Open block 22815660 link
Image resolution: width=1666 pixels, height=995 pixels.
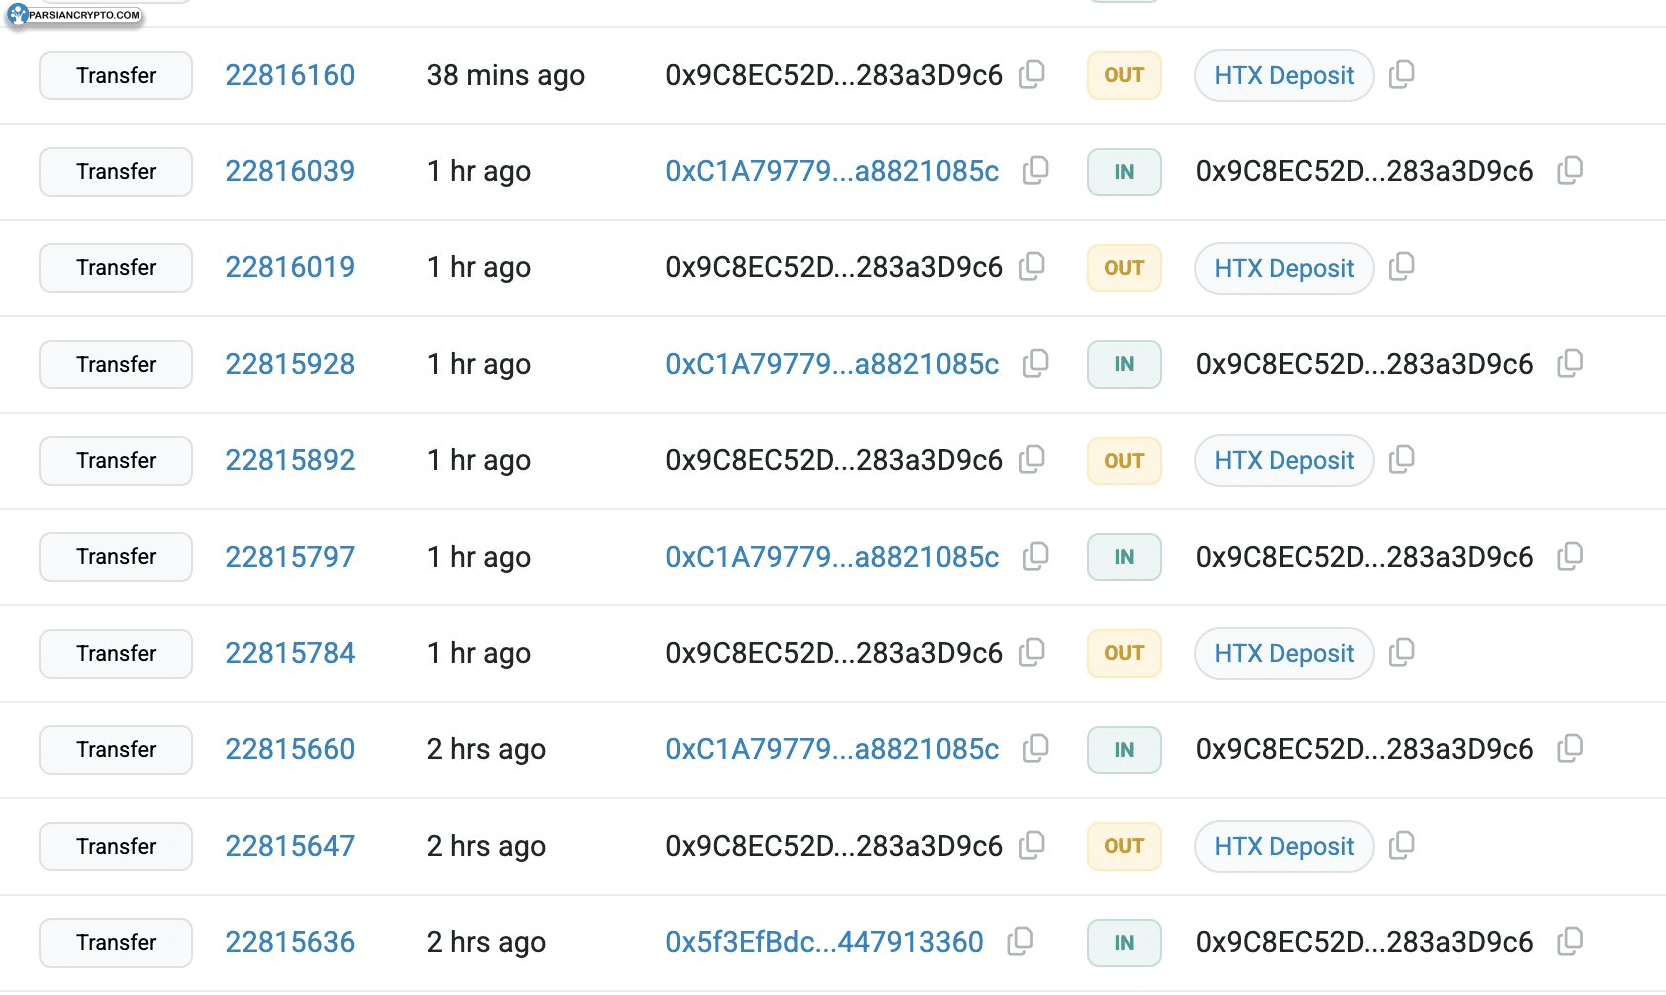pyautogui.click(x=290, y=749)
